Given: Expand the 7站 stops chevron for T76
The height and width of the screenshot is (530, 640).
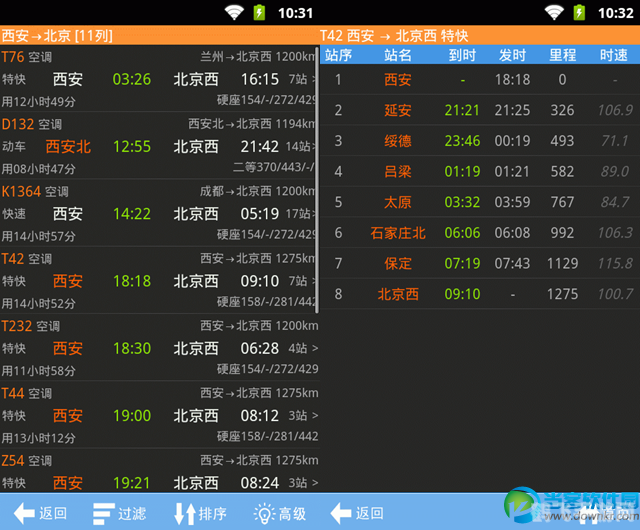Looking at the screenshot, I should [x=315, y=78].
